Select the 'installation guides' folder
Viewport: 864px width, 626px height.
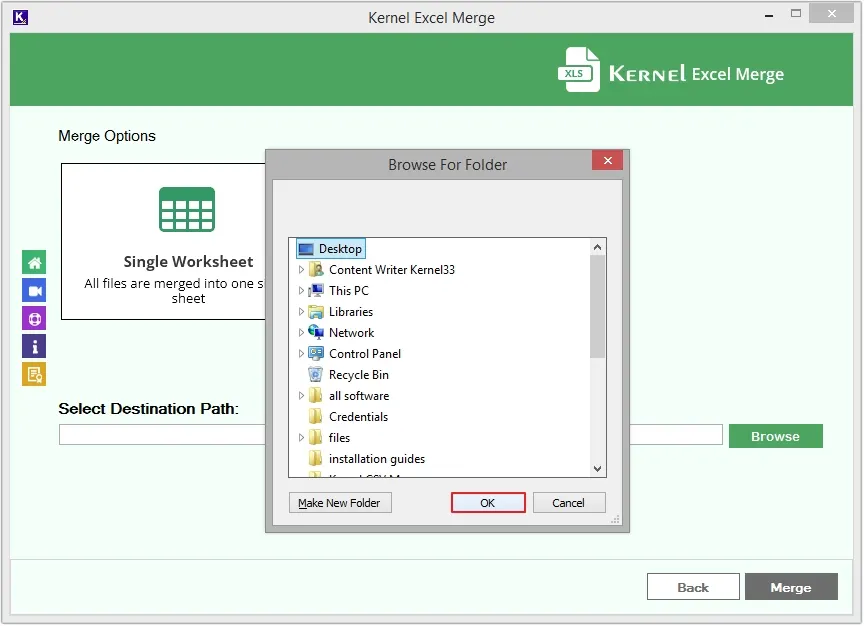[x=376, y=459]
